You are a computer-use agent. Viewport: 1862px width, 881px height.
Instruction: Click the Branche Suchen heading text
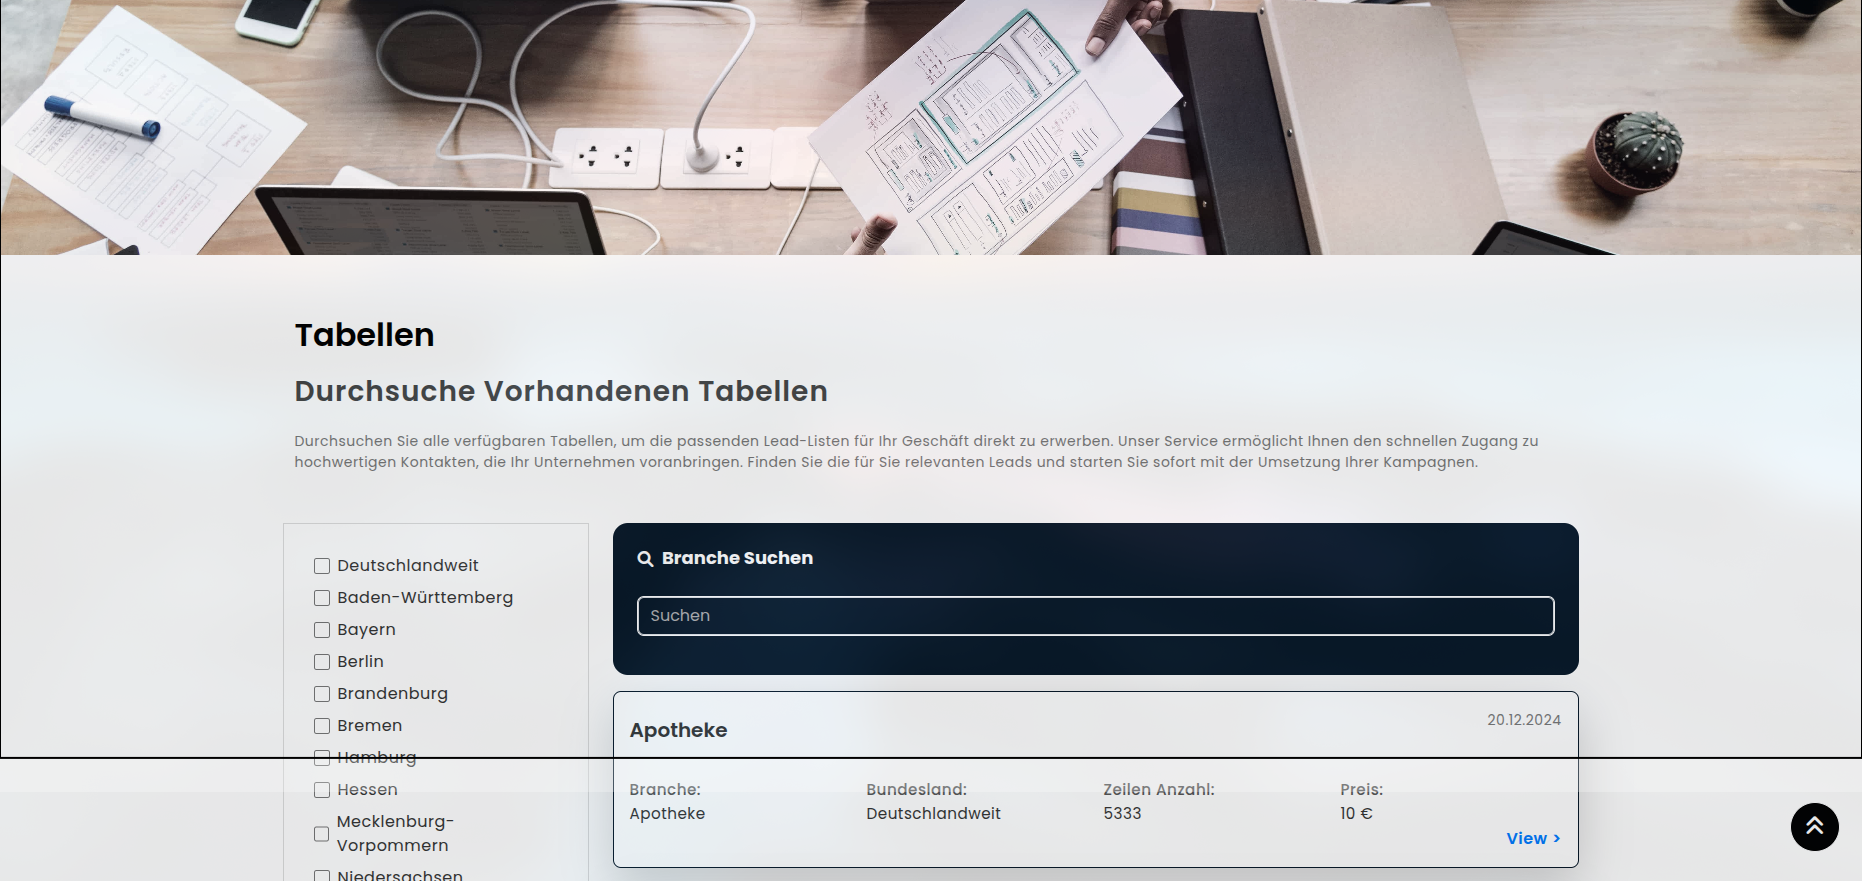737,558
